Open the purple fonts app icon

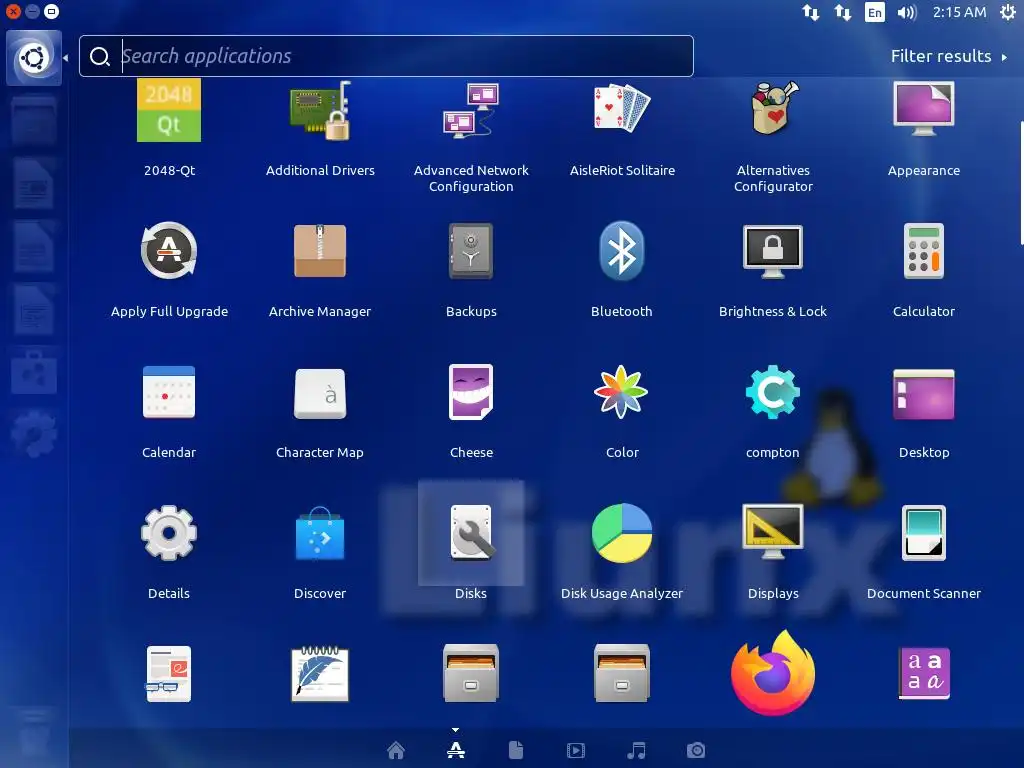click(923, 673)
